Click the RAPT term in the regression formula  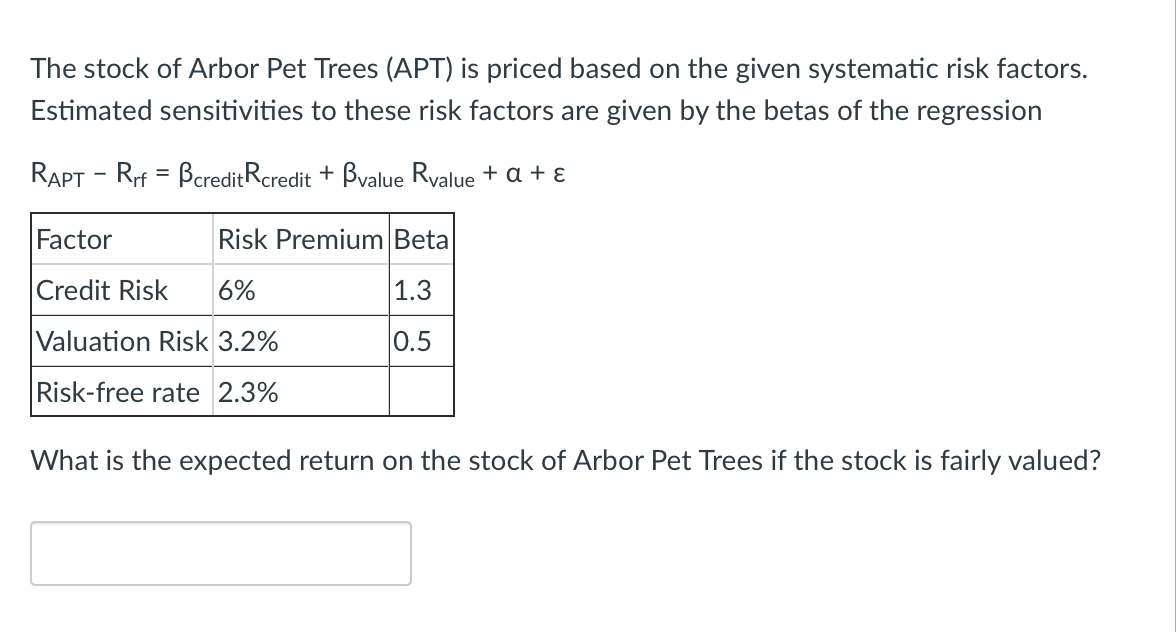(x=57, y=175)
